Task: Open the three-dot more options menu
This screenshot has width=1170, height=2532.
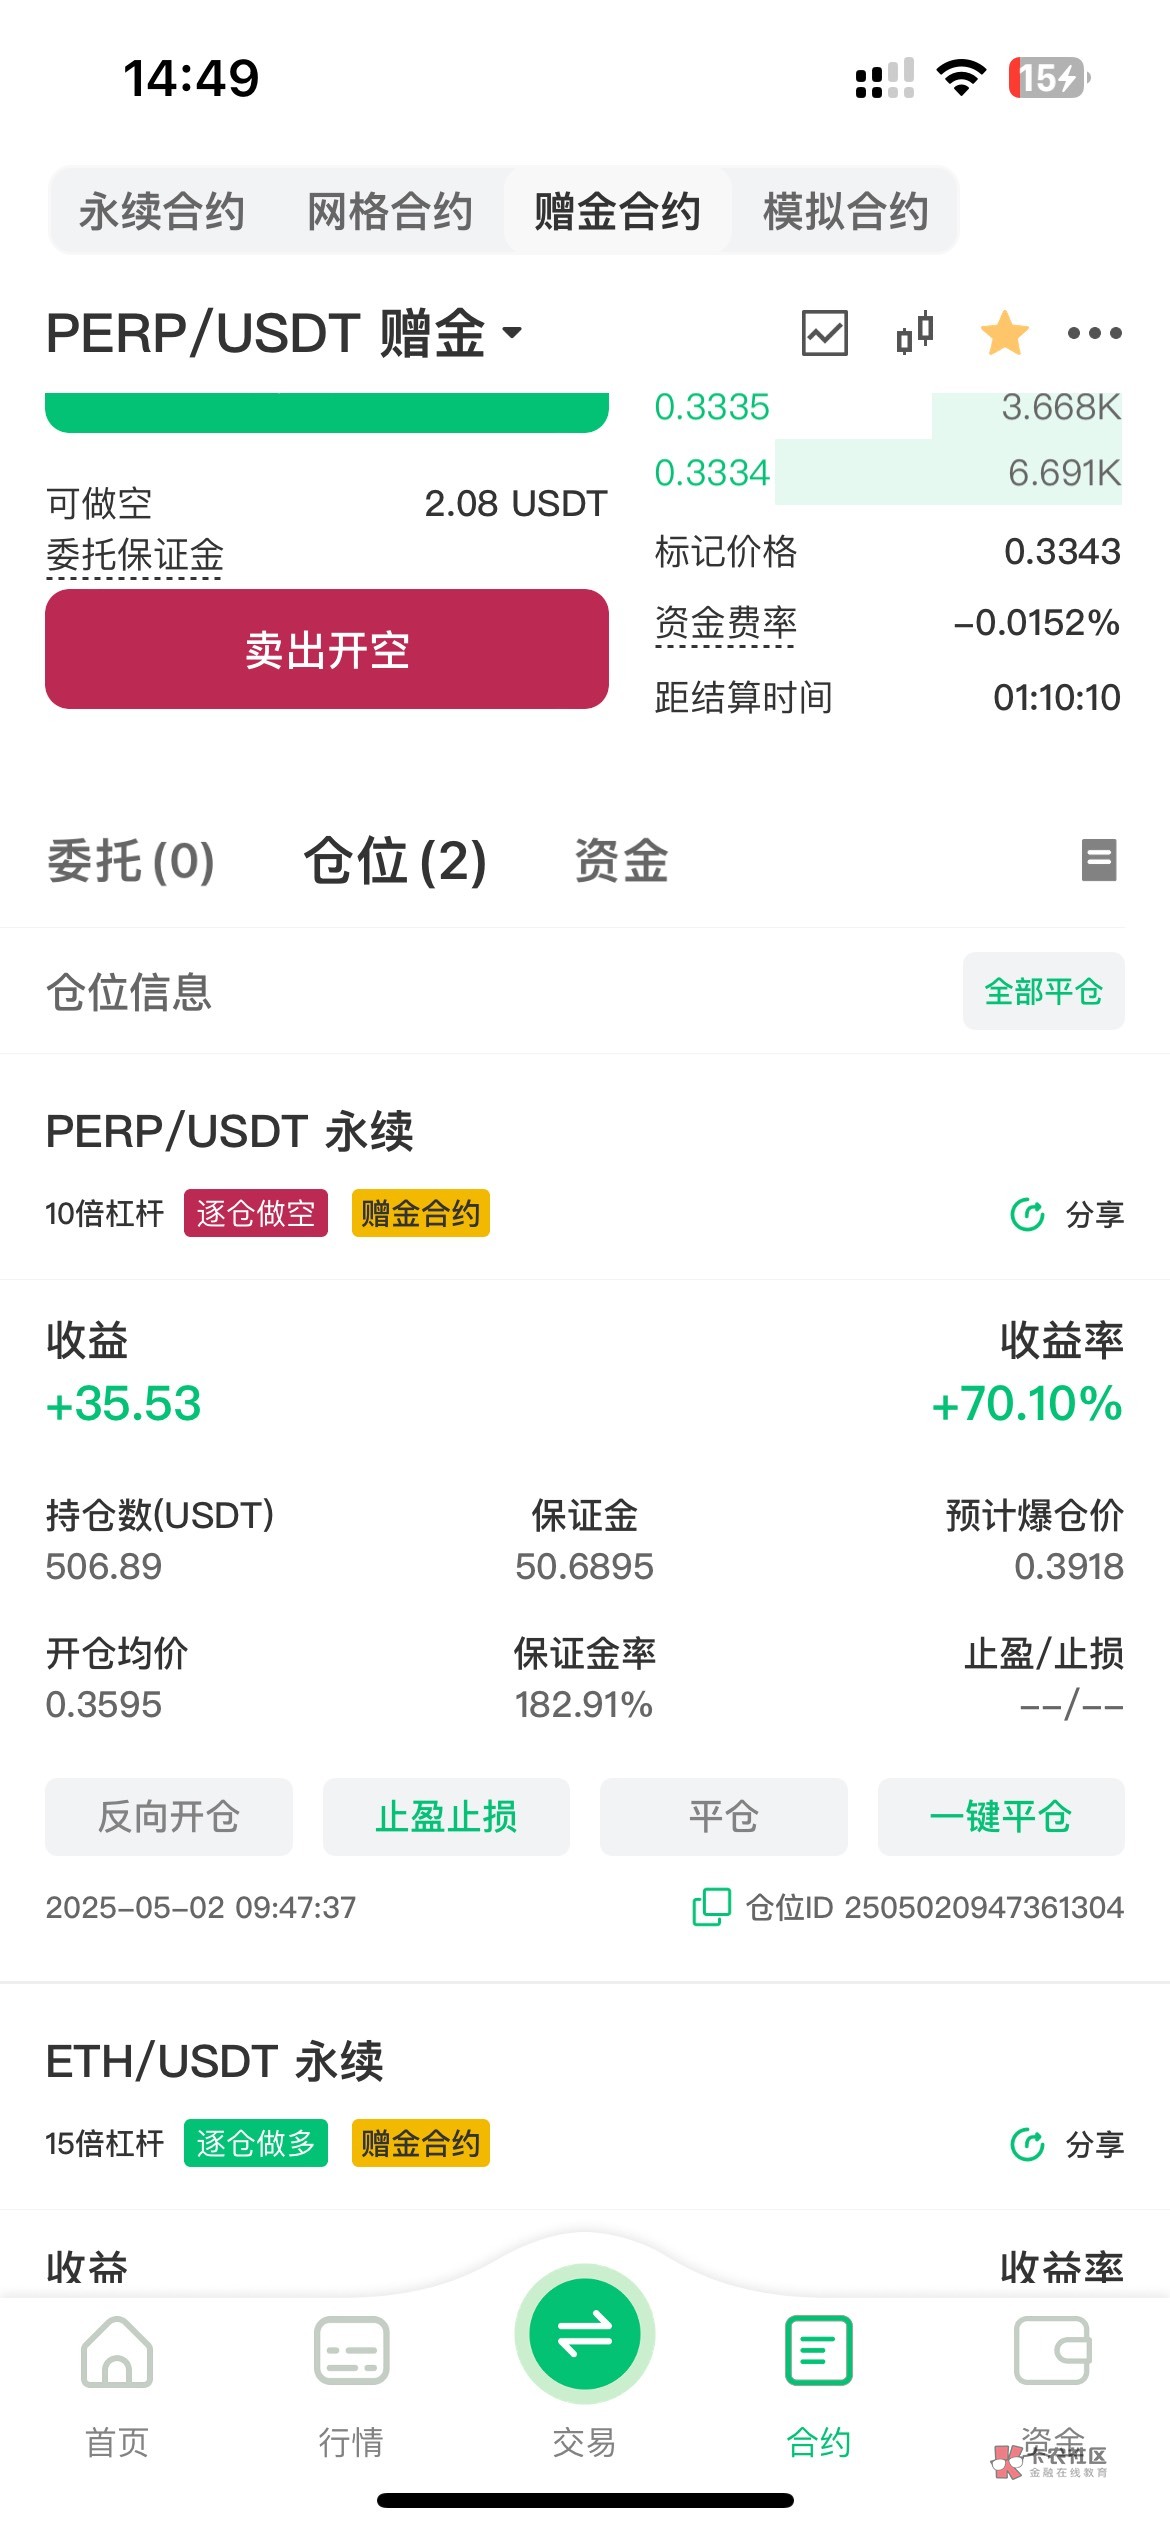Action: (1094, 333)
